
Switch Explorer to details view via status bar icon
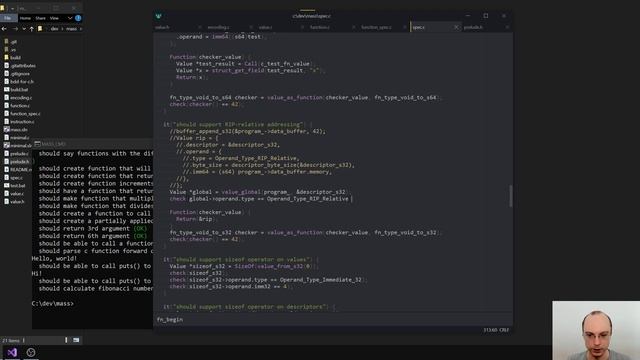66,340
